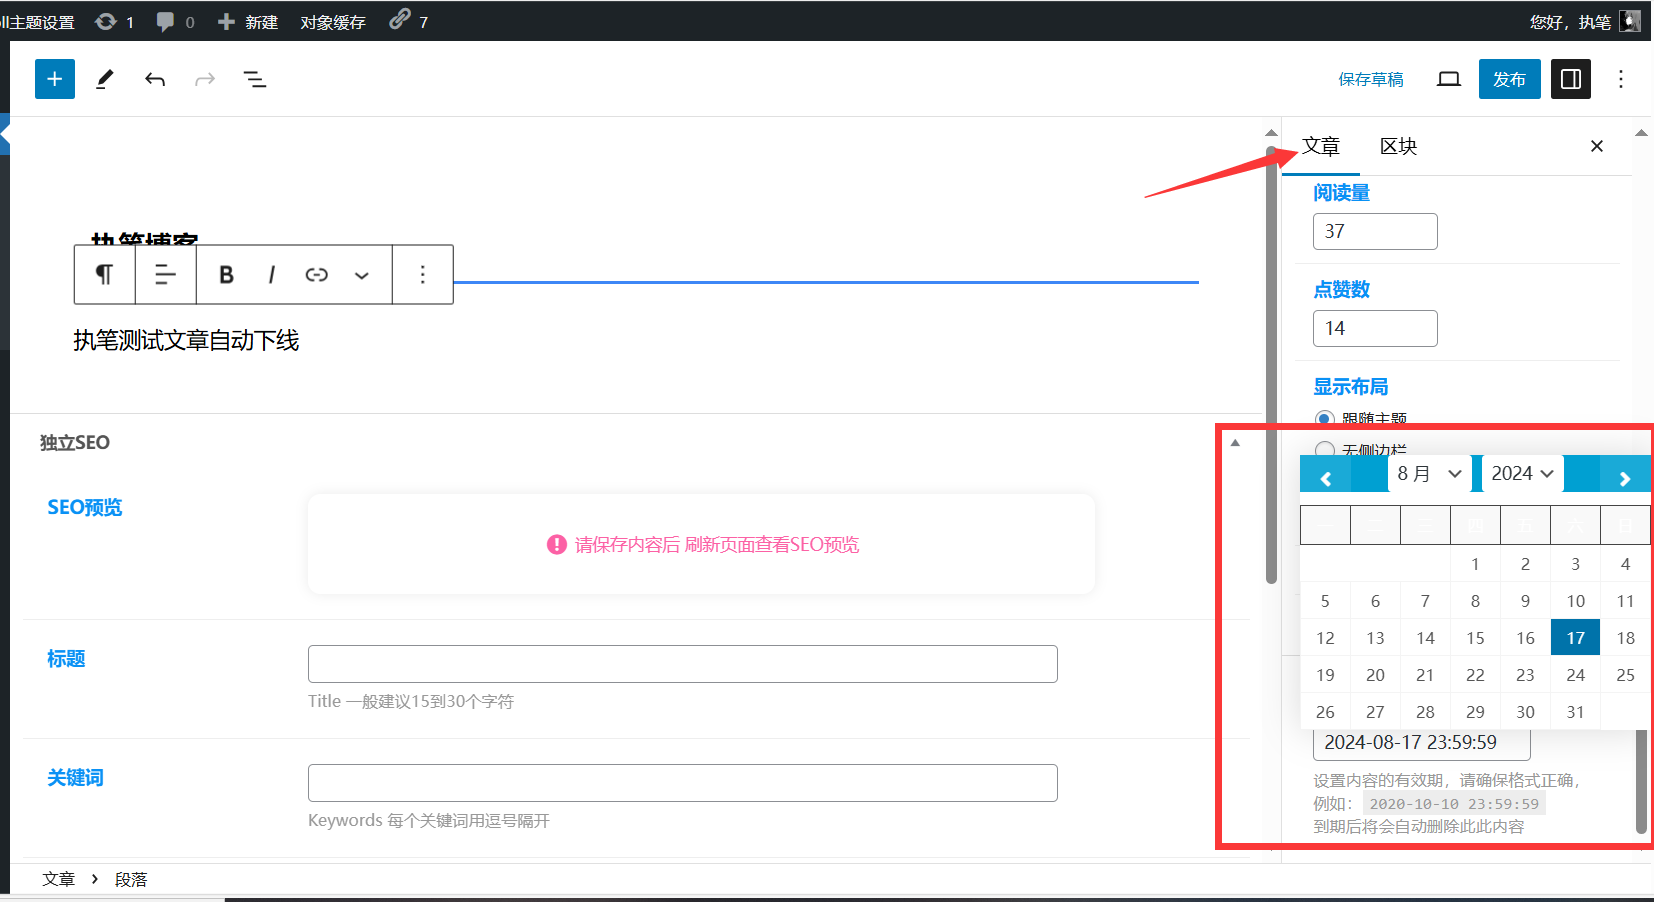Choose day 29 in the calendar
The height and width of the screenshot is (902, 1654).
point(1475,712)
